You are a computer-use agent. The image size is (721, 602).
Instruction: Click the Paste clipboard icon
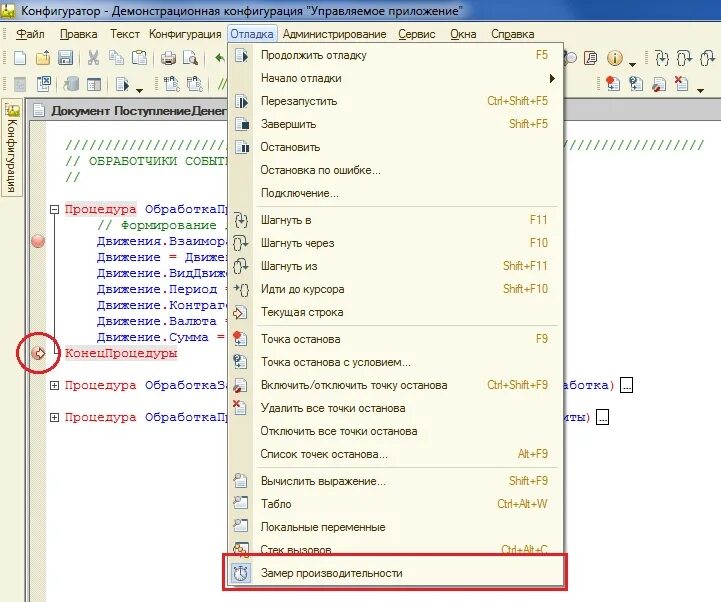pos(139,58)
